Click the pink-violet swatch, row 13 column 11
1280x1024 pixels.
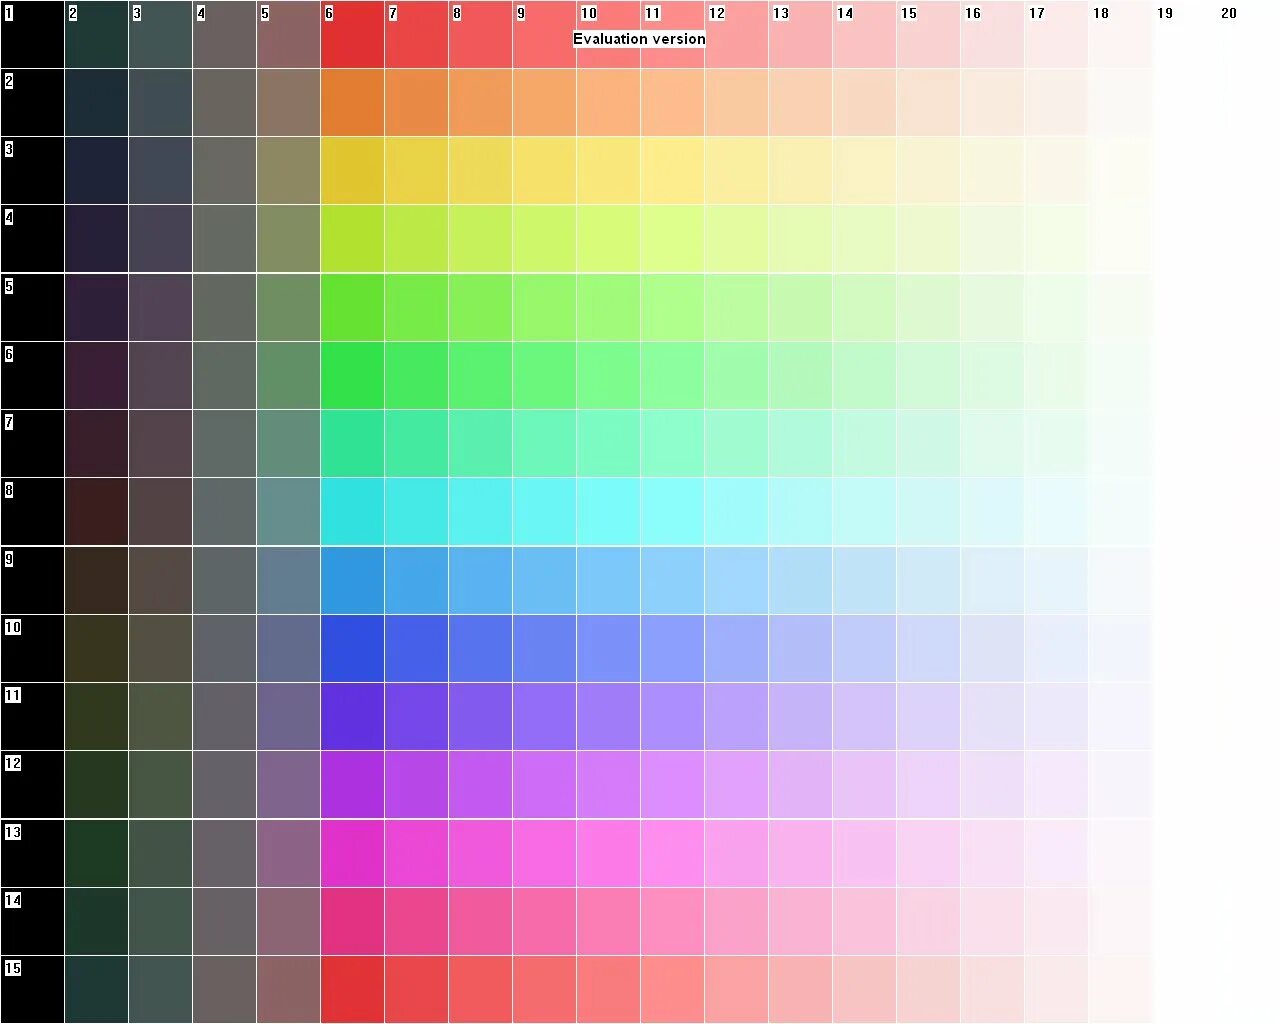pos(672,853)
